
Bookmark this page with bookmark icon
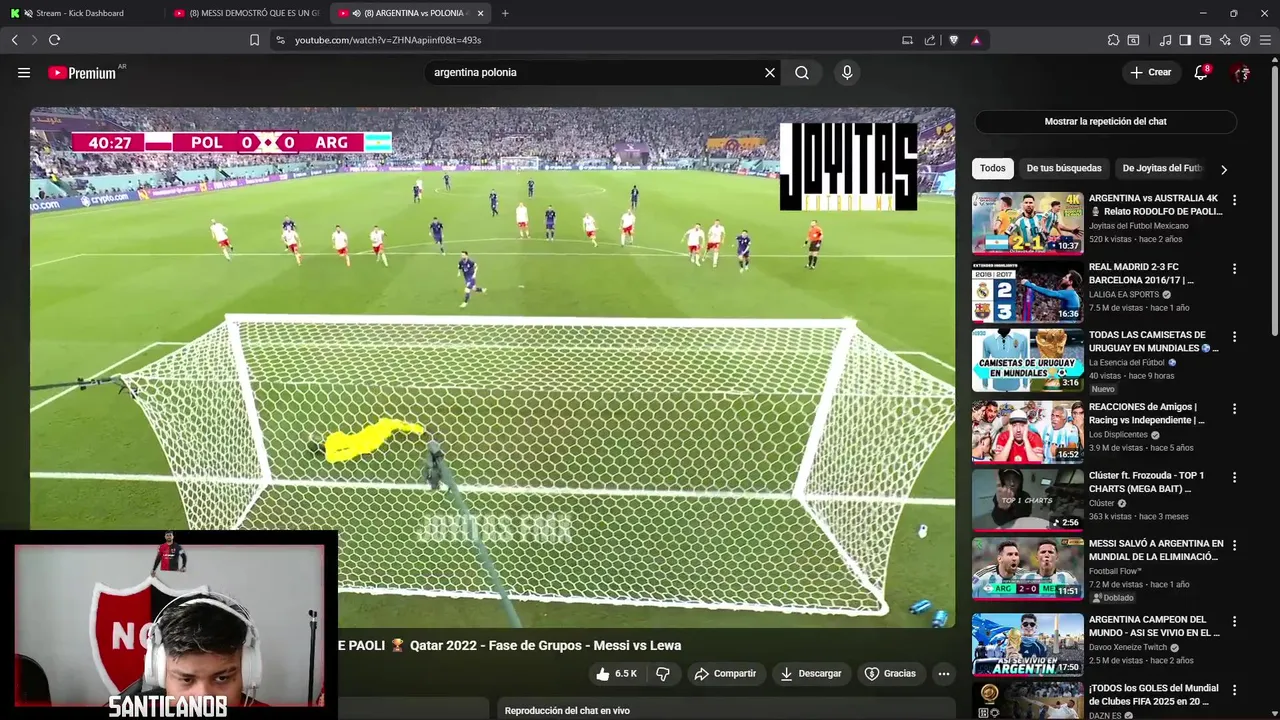coord(254,40)
